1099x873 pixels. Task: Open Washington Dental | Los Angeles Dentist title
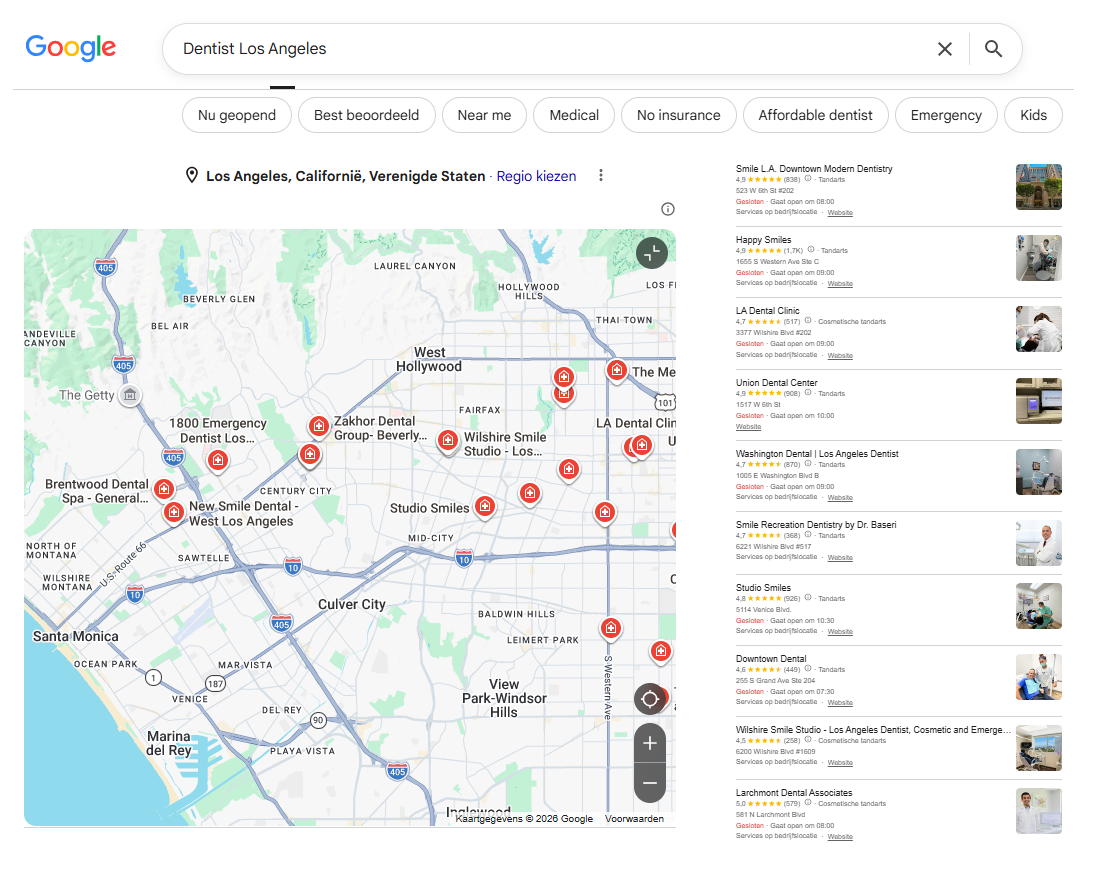pos(817,454)
